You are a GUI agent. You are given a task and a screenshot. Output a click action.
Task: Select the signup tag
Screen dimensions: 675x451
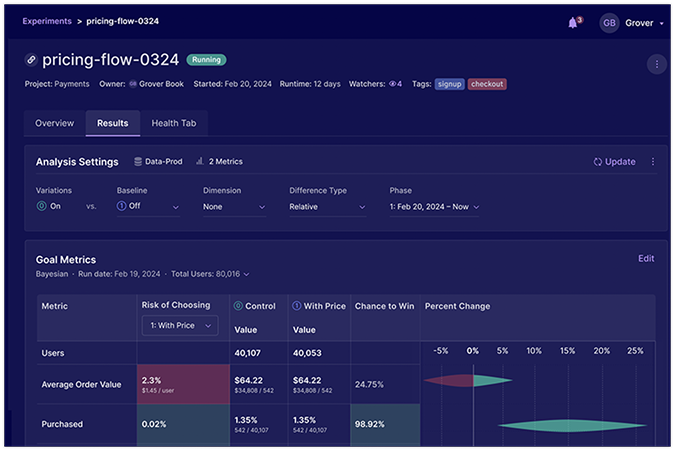(449, 84)
